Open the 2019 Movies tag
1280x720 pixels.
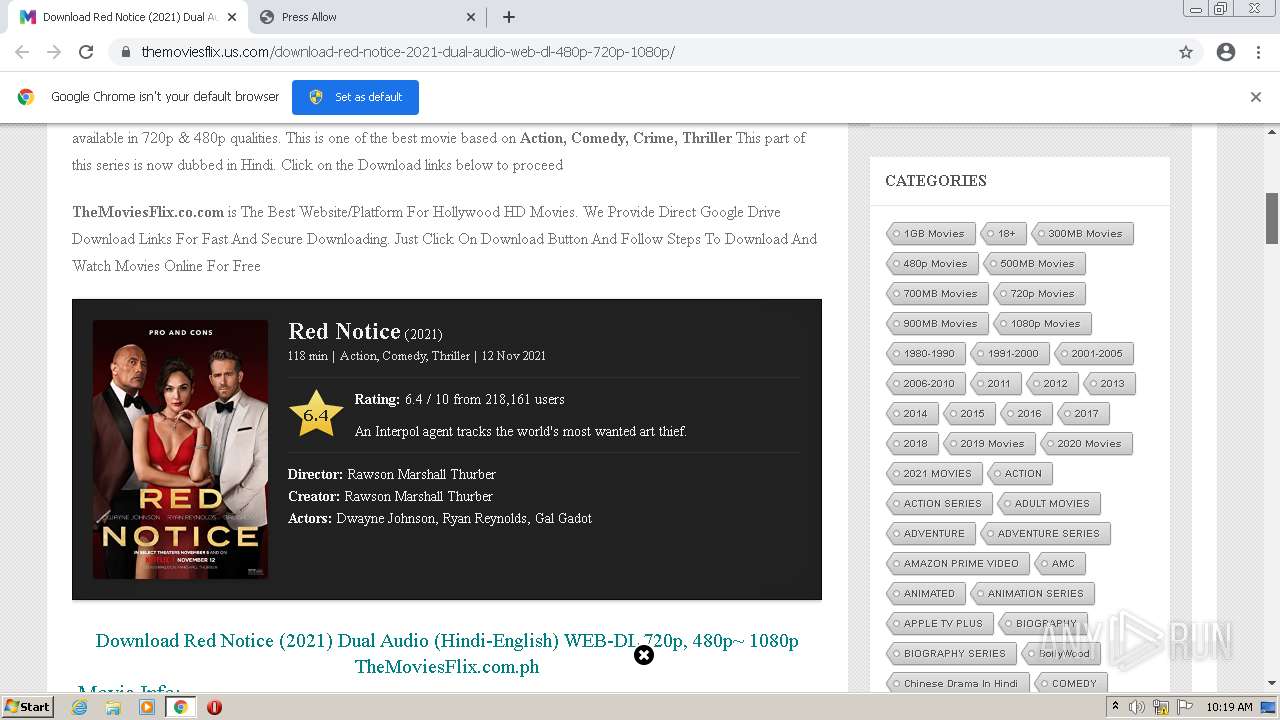coord(990,444)
